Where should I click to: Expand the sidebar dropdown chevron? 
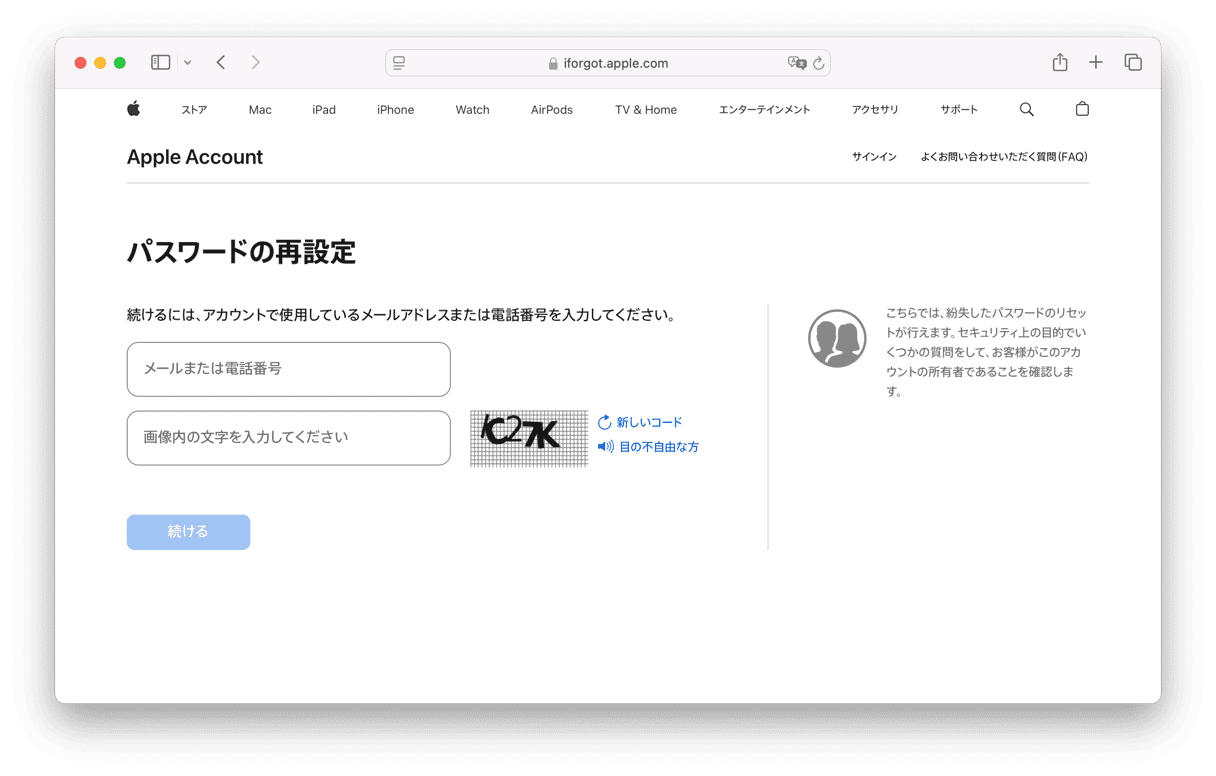[x=187, y=63]
